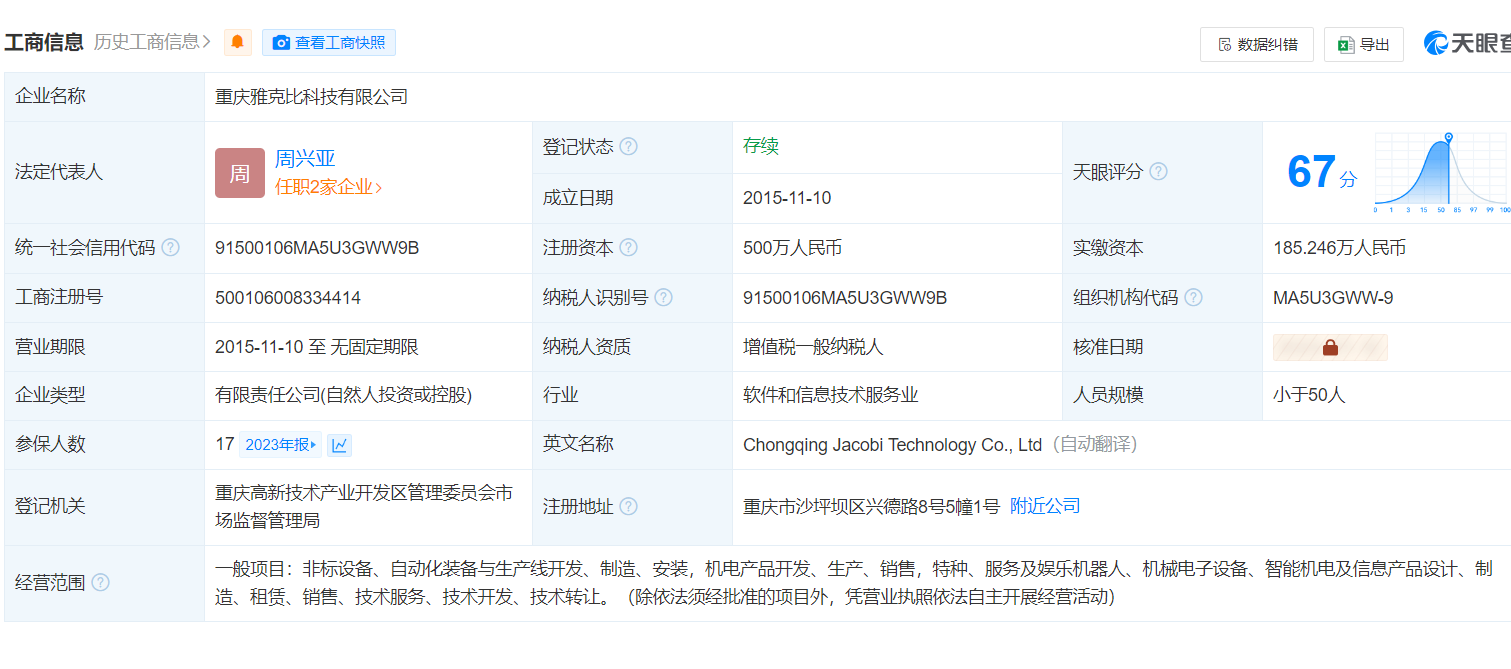Open 查看工商快照 snapshot button
This screenshot has width=1511, height=669.
point(329,42)
